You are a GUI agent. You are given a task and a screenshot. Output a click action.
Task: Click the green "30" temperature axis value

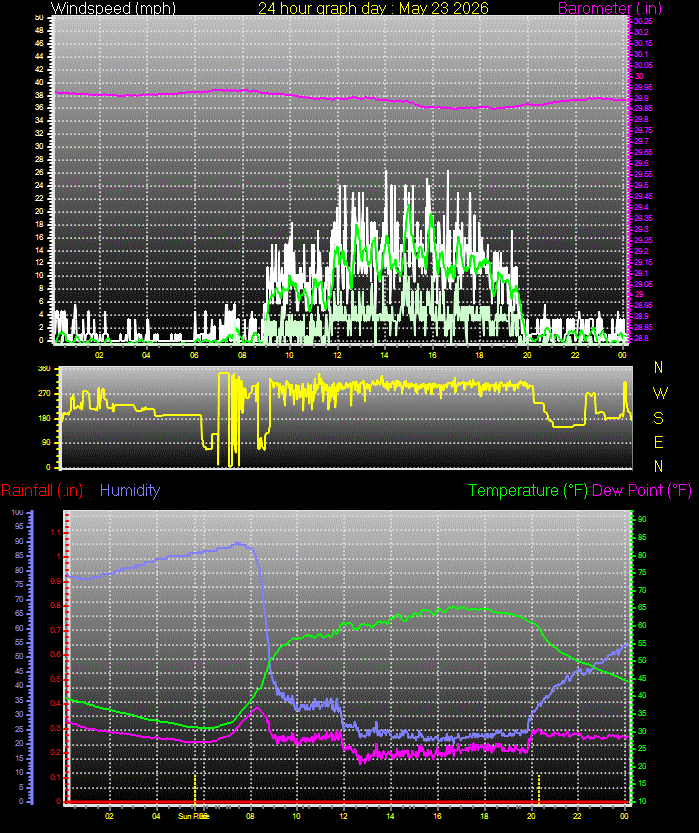tap(642, 732)
